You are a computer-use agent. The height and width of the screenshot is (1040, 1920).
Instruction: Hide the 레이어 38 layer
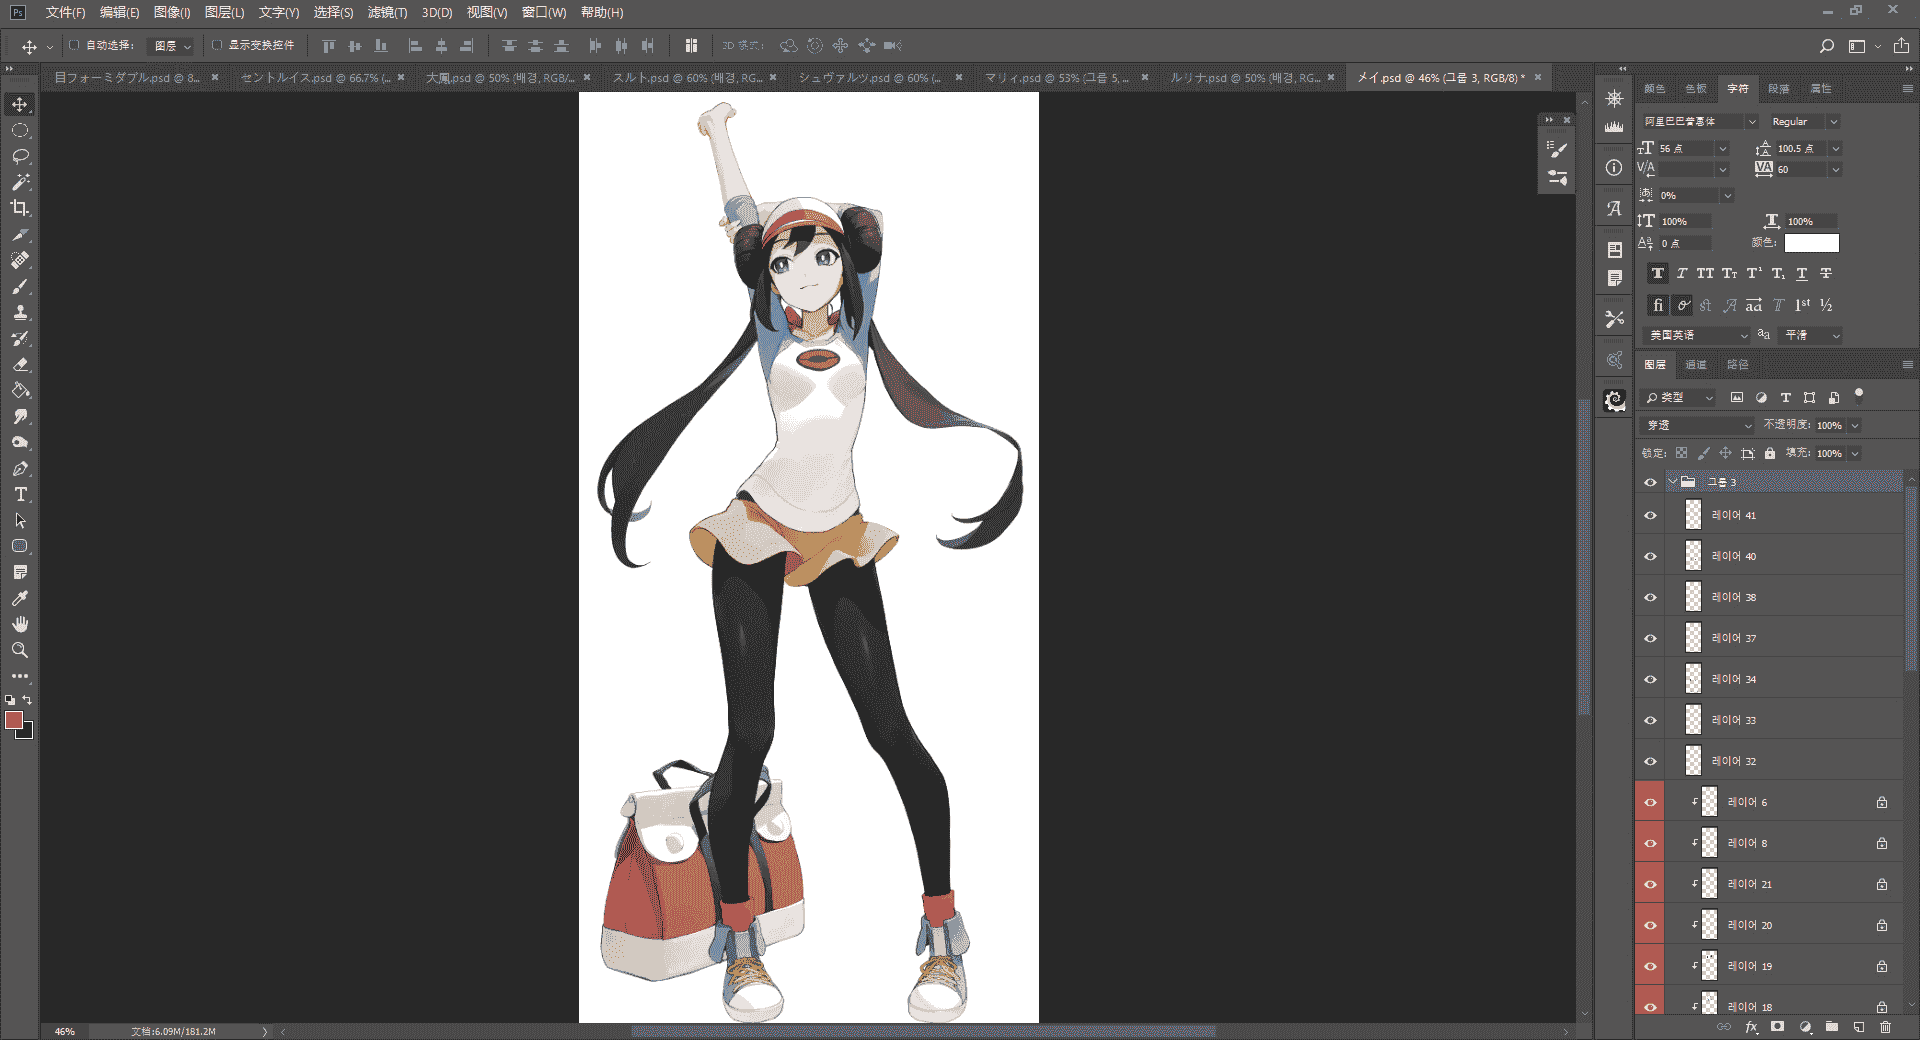coord(1650,598)
